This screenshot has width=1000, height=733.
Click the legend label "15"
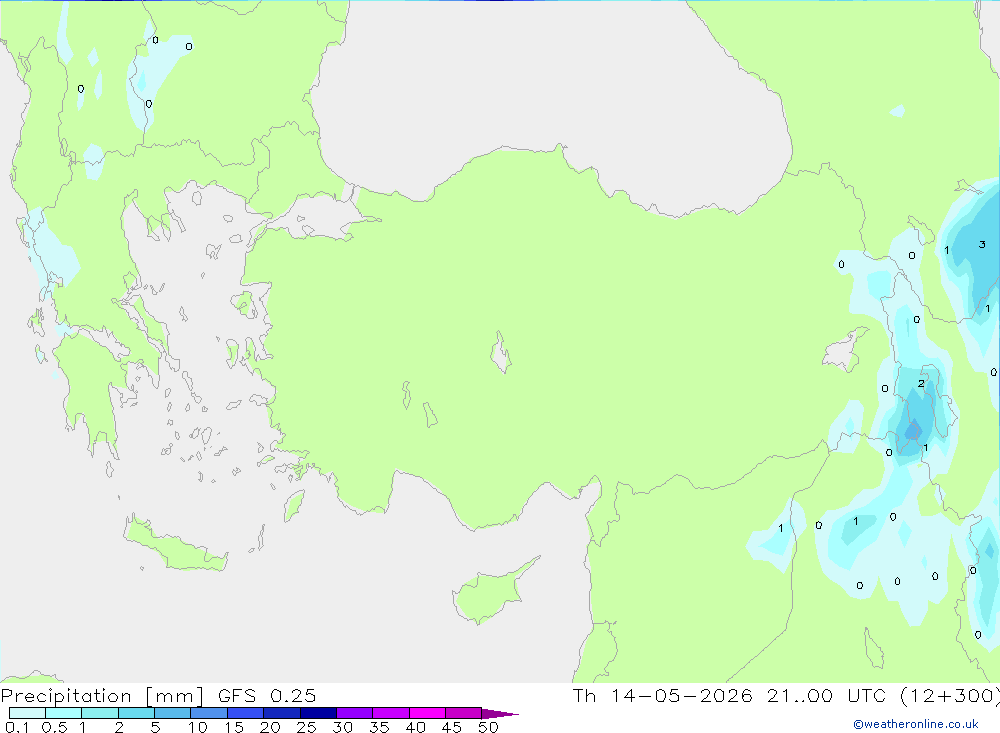coord(234,727)
